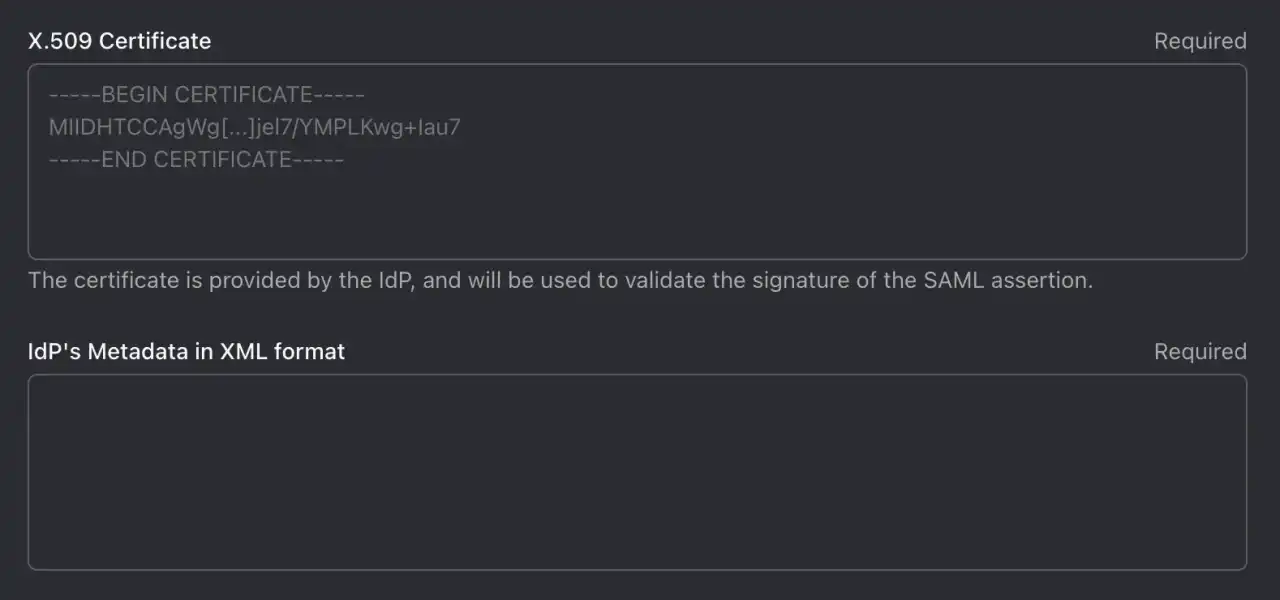Image resolution: width=1280 pixels, height=600 pixels.
Task: Click the bottom edge of the certificate box
Action: 637,253
